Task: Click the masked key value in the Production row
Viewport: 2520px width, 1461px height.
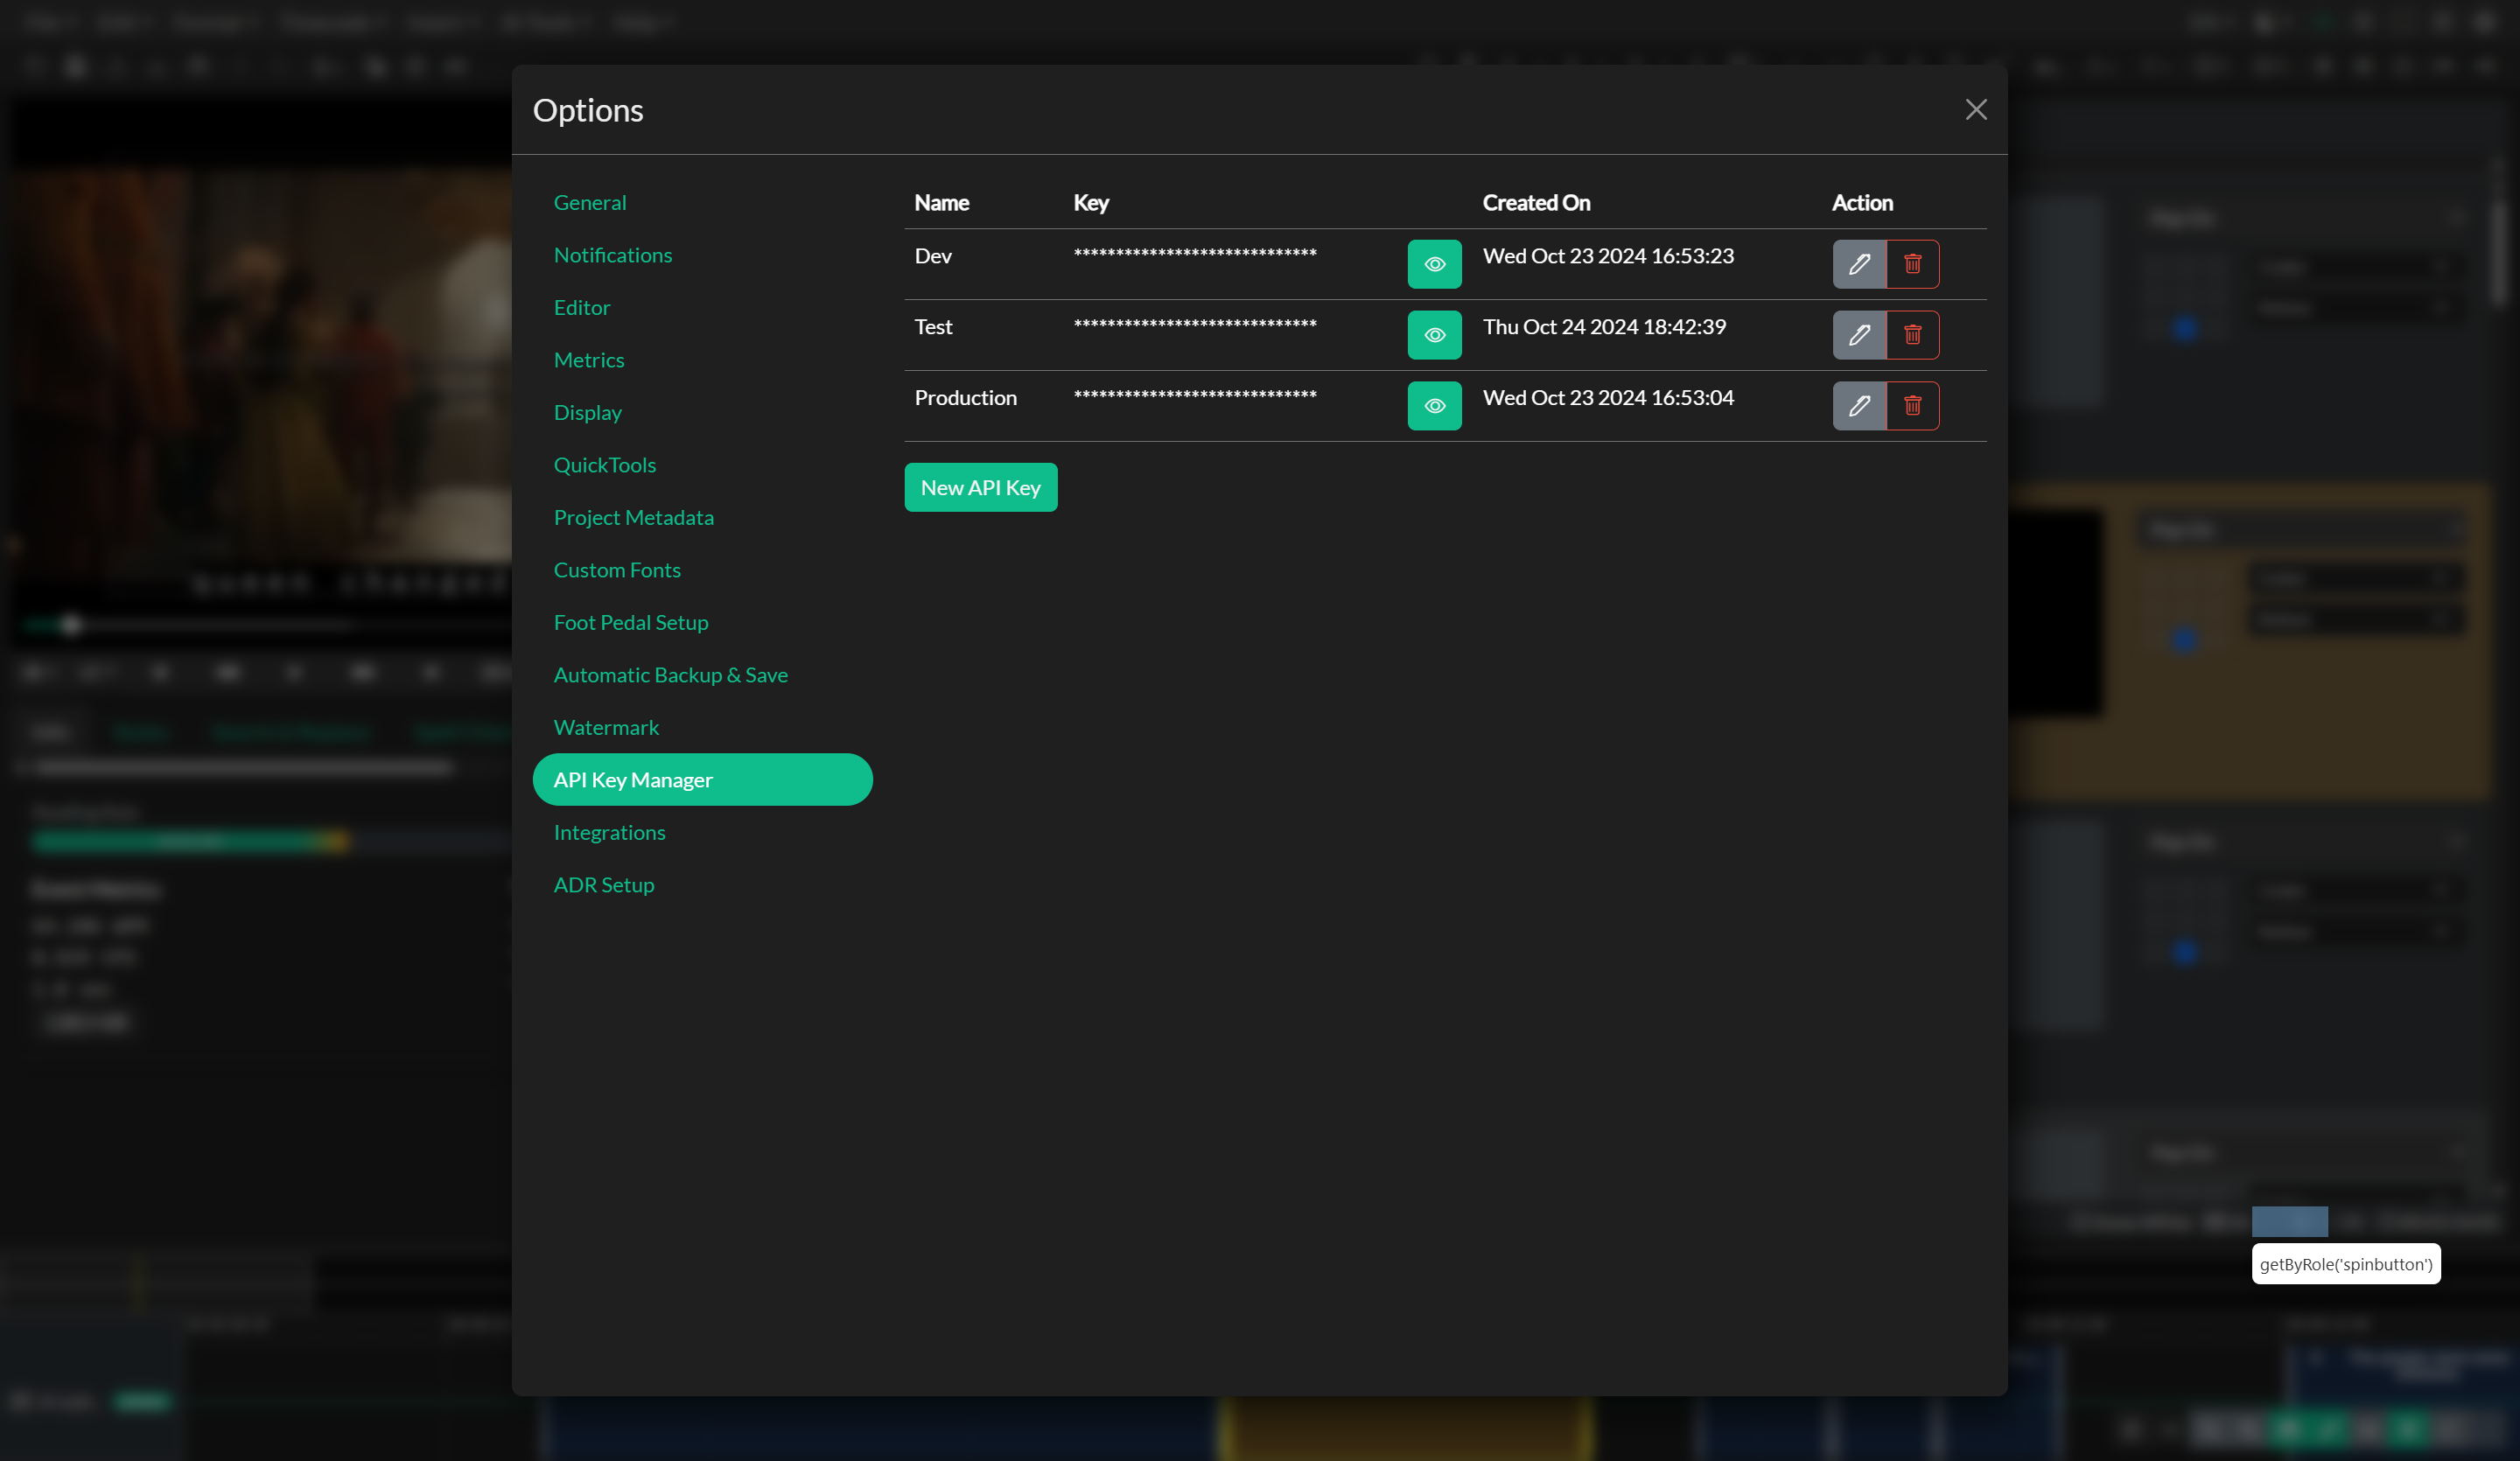Action: tap(1195, 395)
